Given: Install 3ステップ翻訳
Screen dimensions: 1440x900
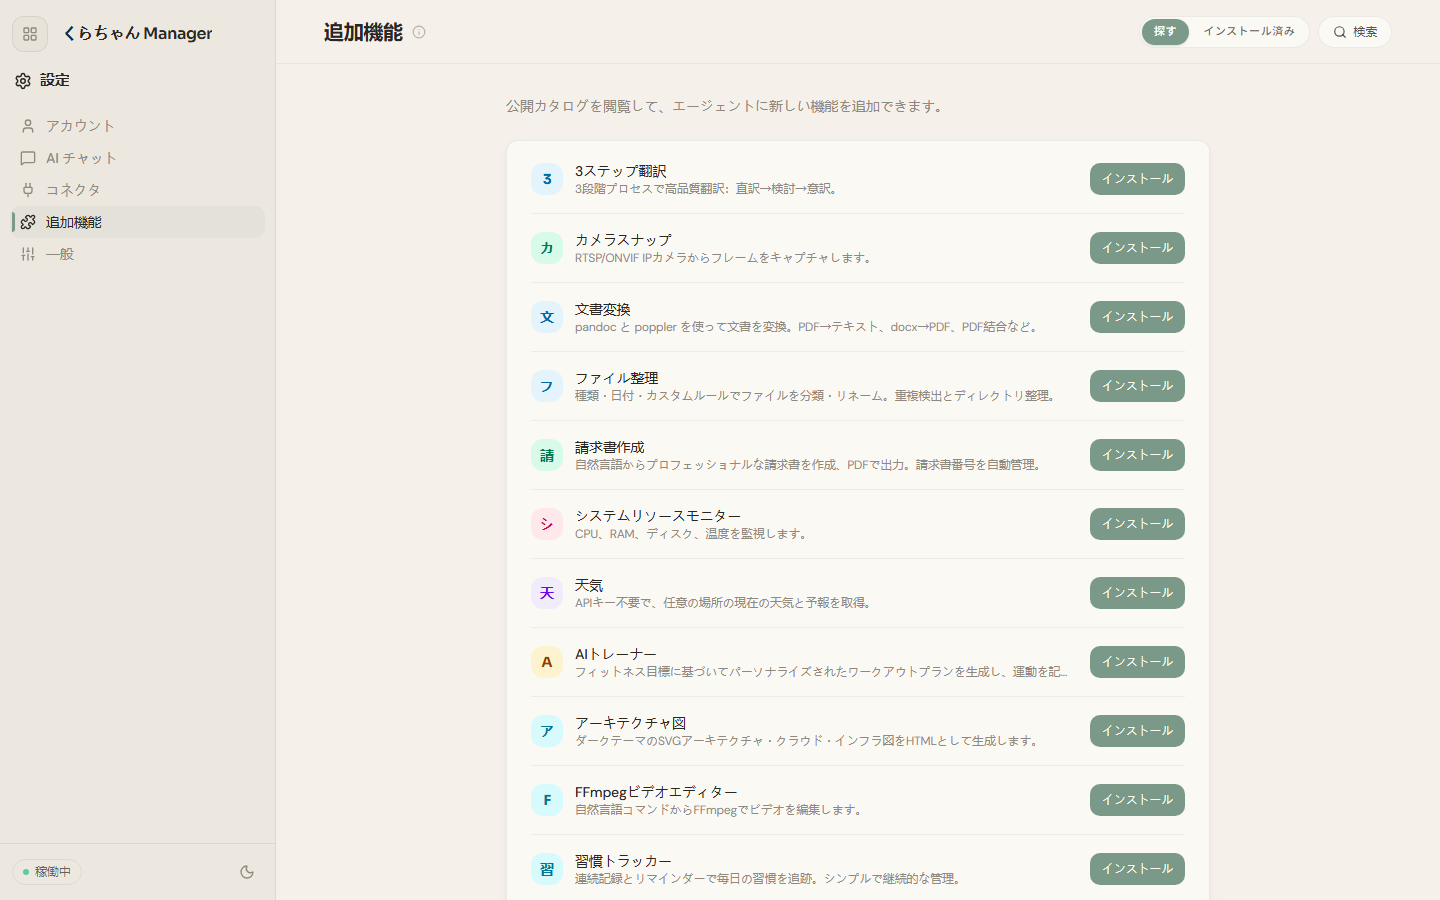Looking at the screenshot, I should pos(1137,179).
